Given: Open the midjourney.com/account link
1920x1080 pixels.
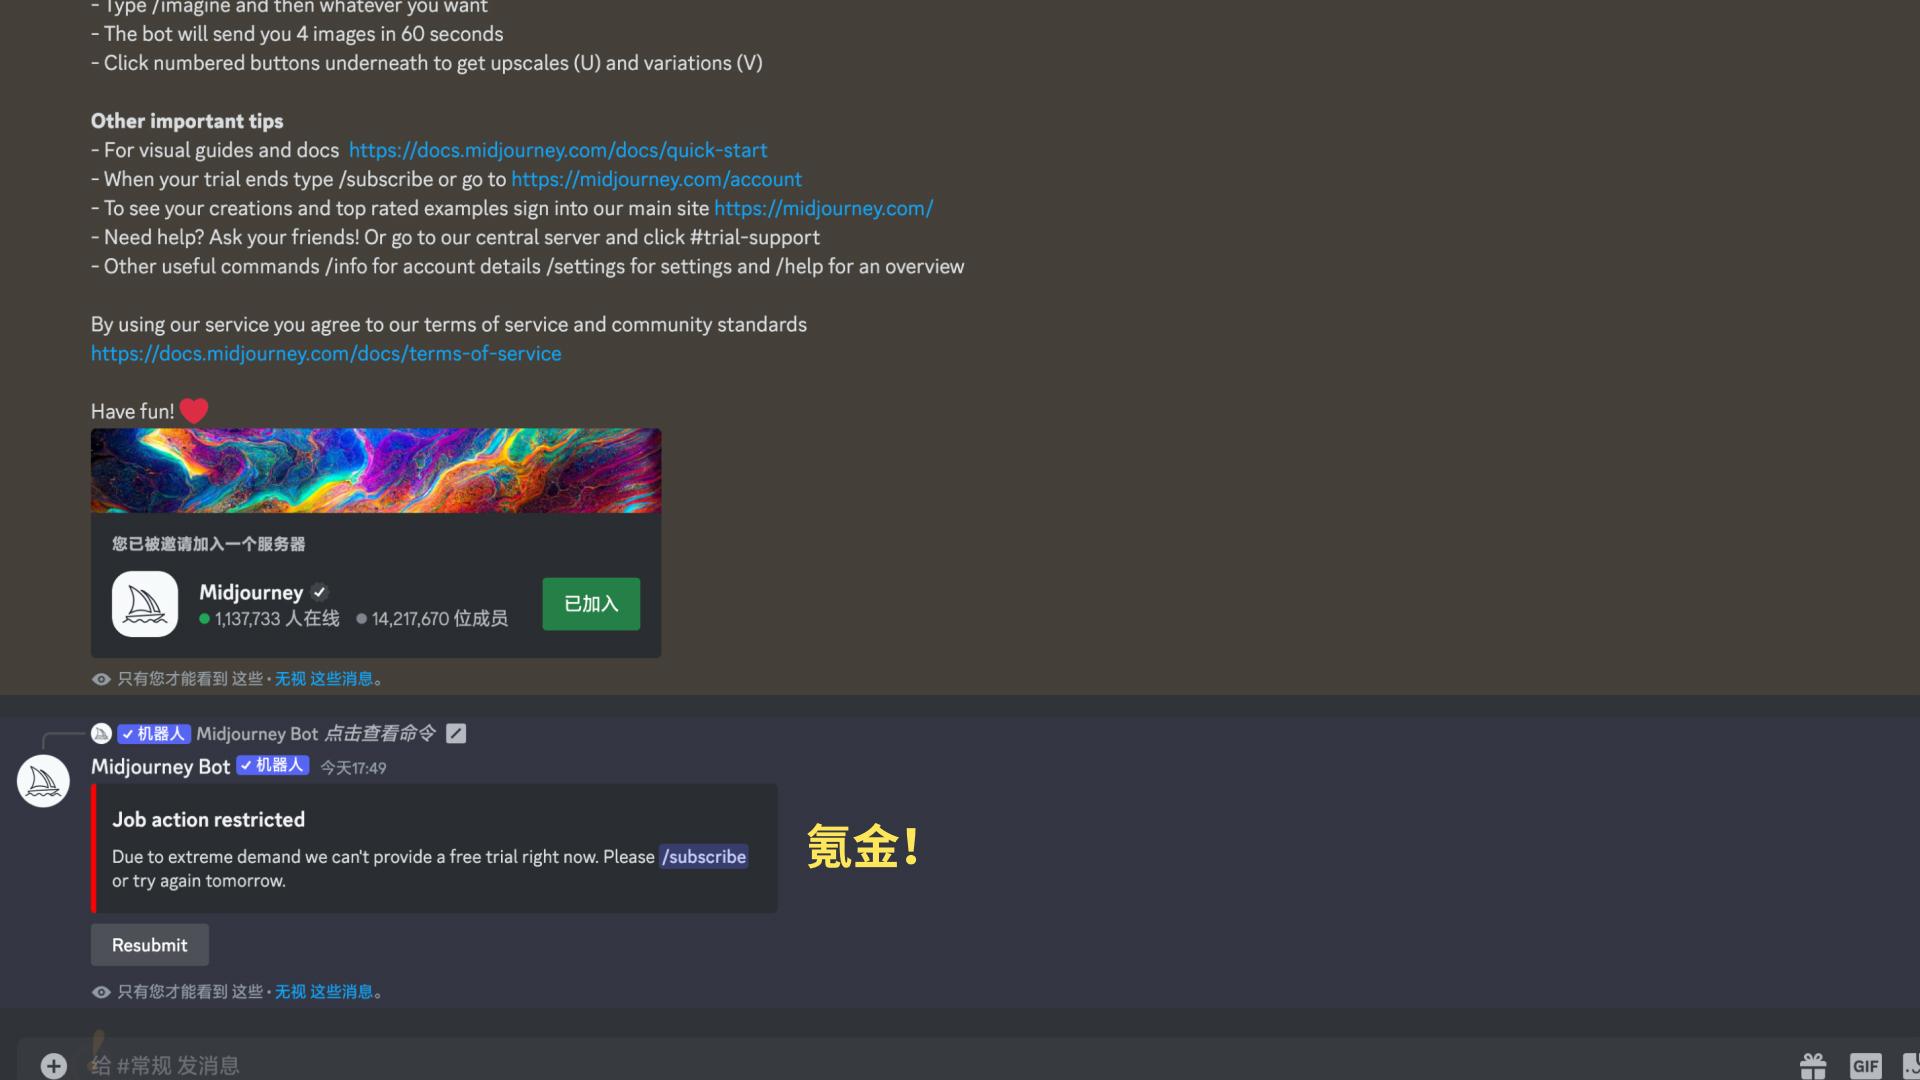Looking at the screenshot, I should [x=656, y=179].
